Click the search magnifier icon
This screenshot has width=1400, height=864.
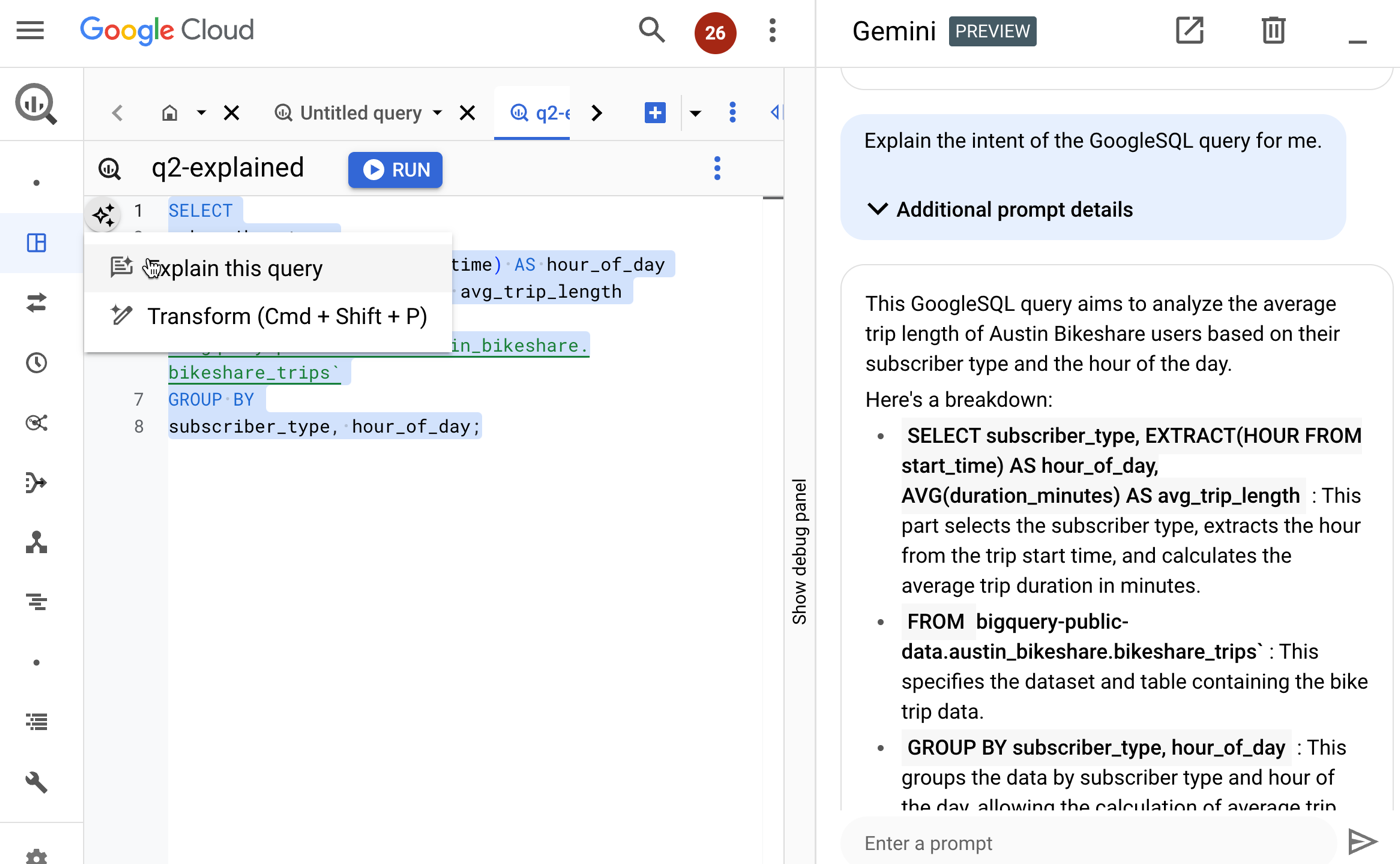[x=652, y=31]
